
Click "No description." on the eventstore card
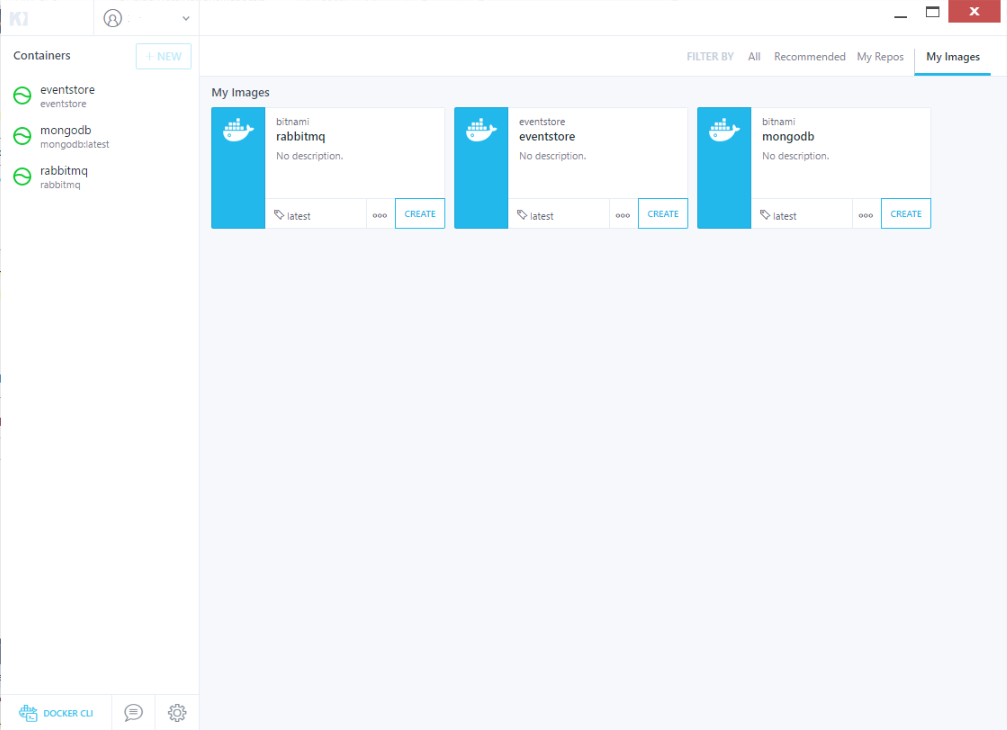click(552, 156)
